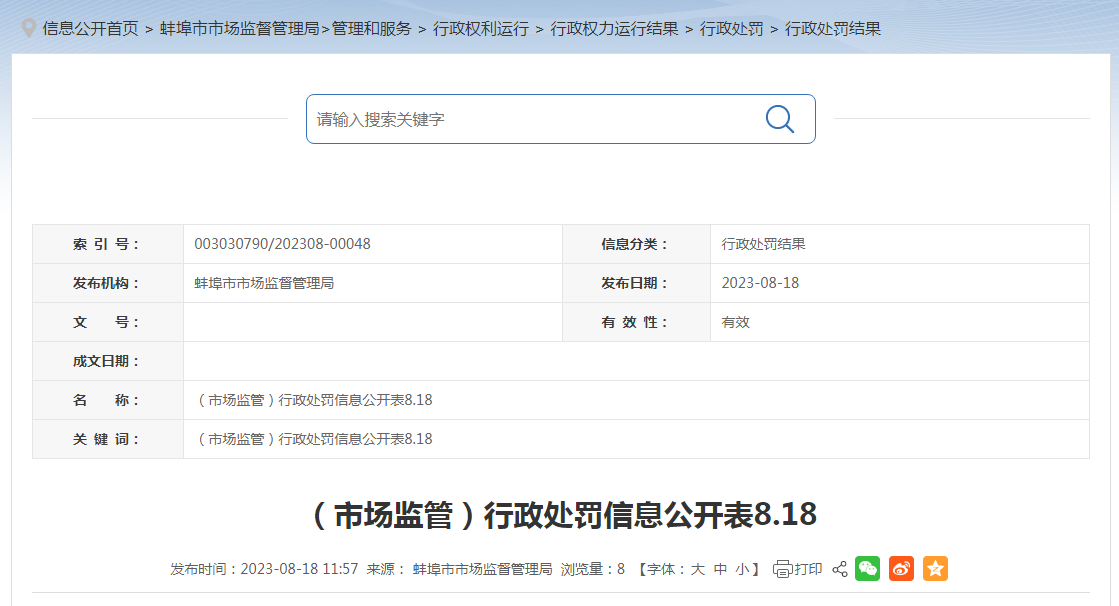
Task: Set font size to 小 (small)
Action: pyautogui.click(x=742, y=569)
